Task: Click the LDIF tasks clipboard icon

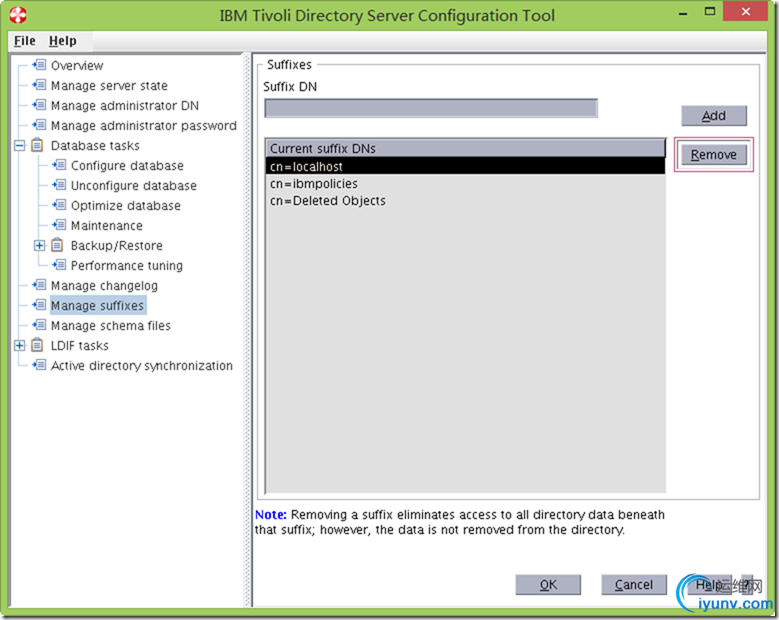Action: click(37, 345)
